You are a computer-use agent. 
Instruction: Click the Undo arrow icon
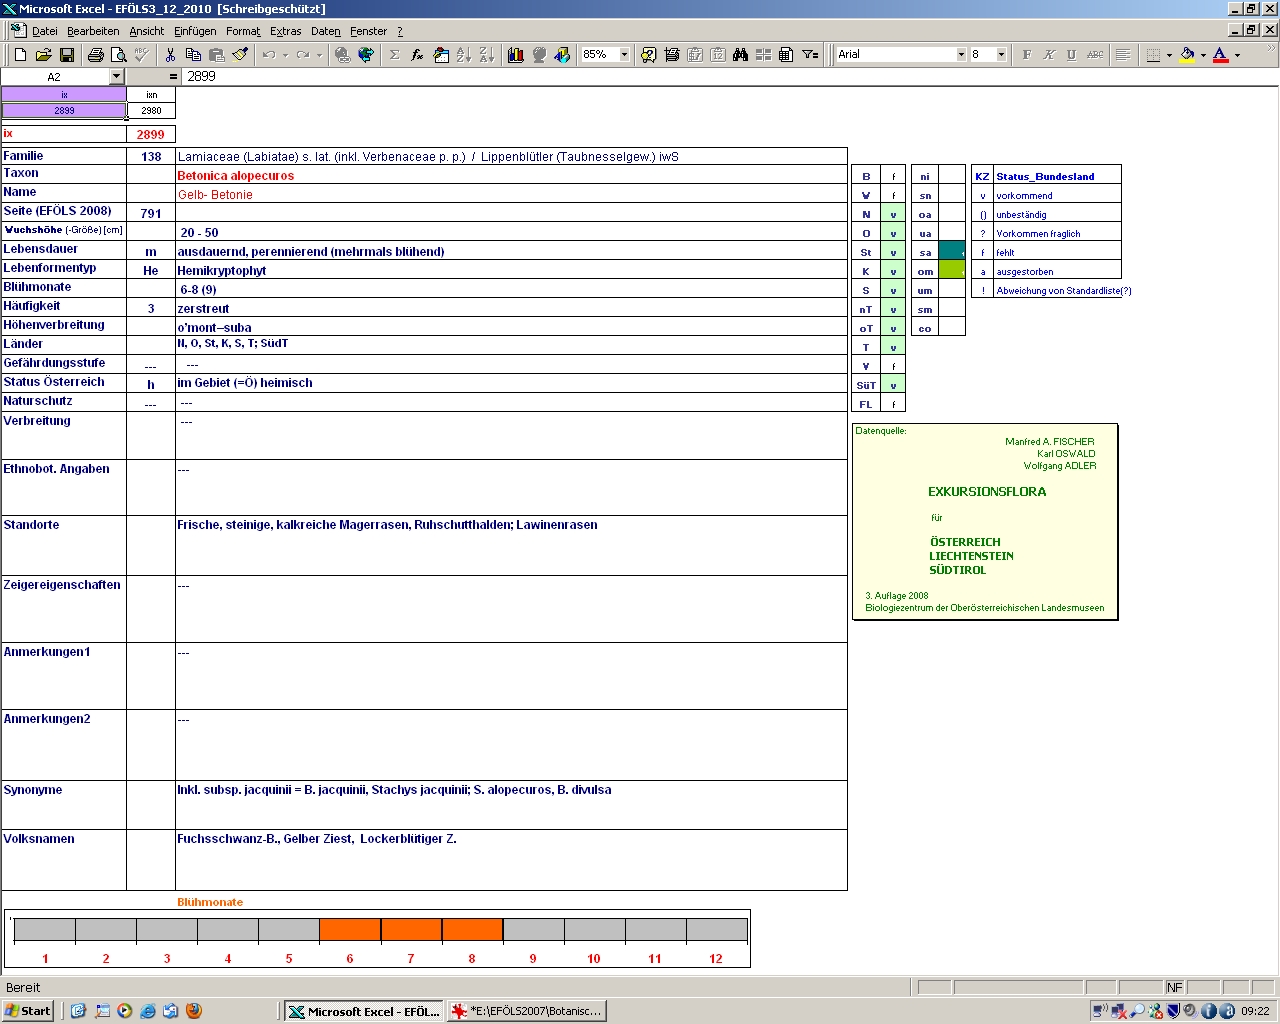[x=268, y=55]
